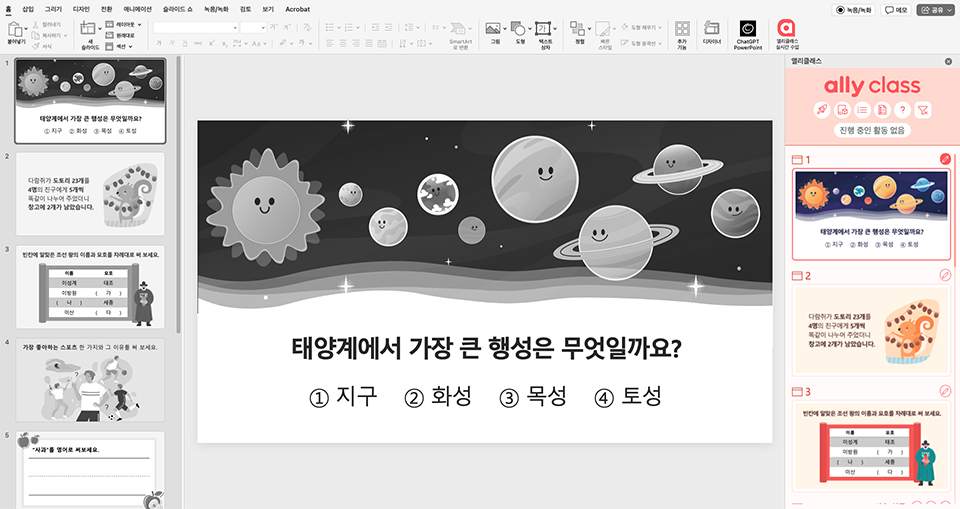Toggle the edit pencil for slide 2 in ally class
The image size is (960, 509).
(x=945, y=276)
